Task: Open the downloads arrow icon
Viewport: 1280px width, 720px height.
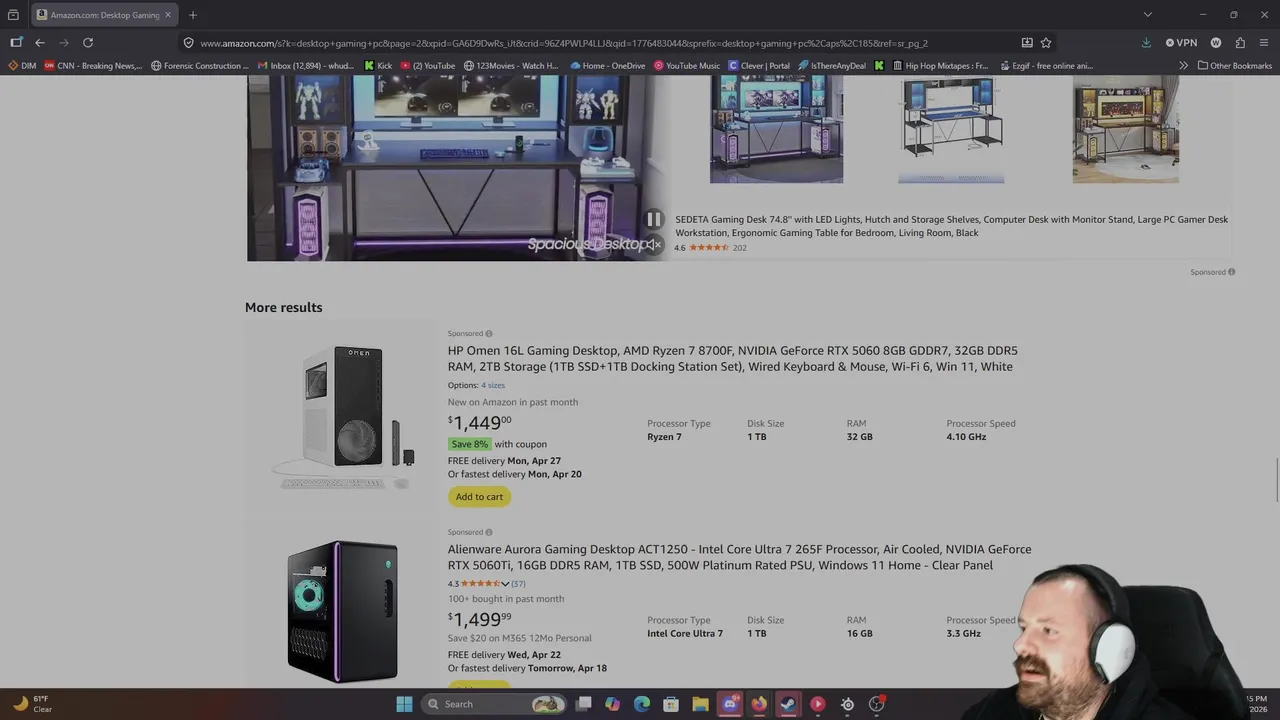Action: 1146,43
